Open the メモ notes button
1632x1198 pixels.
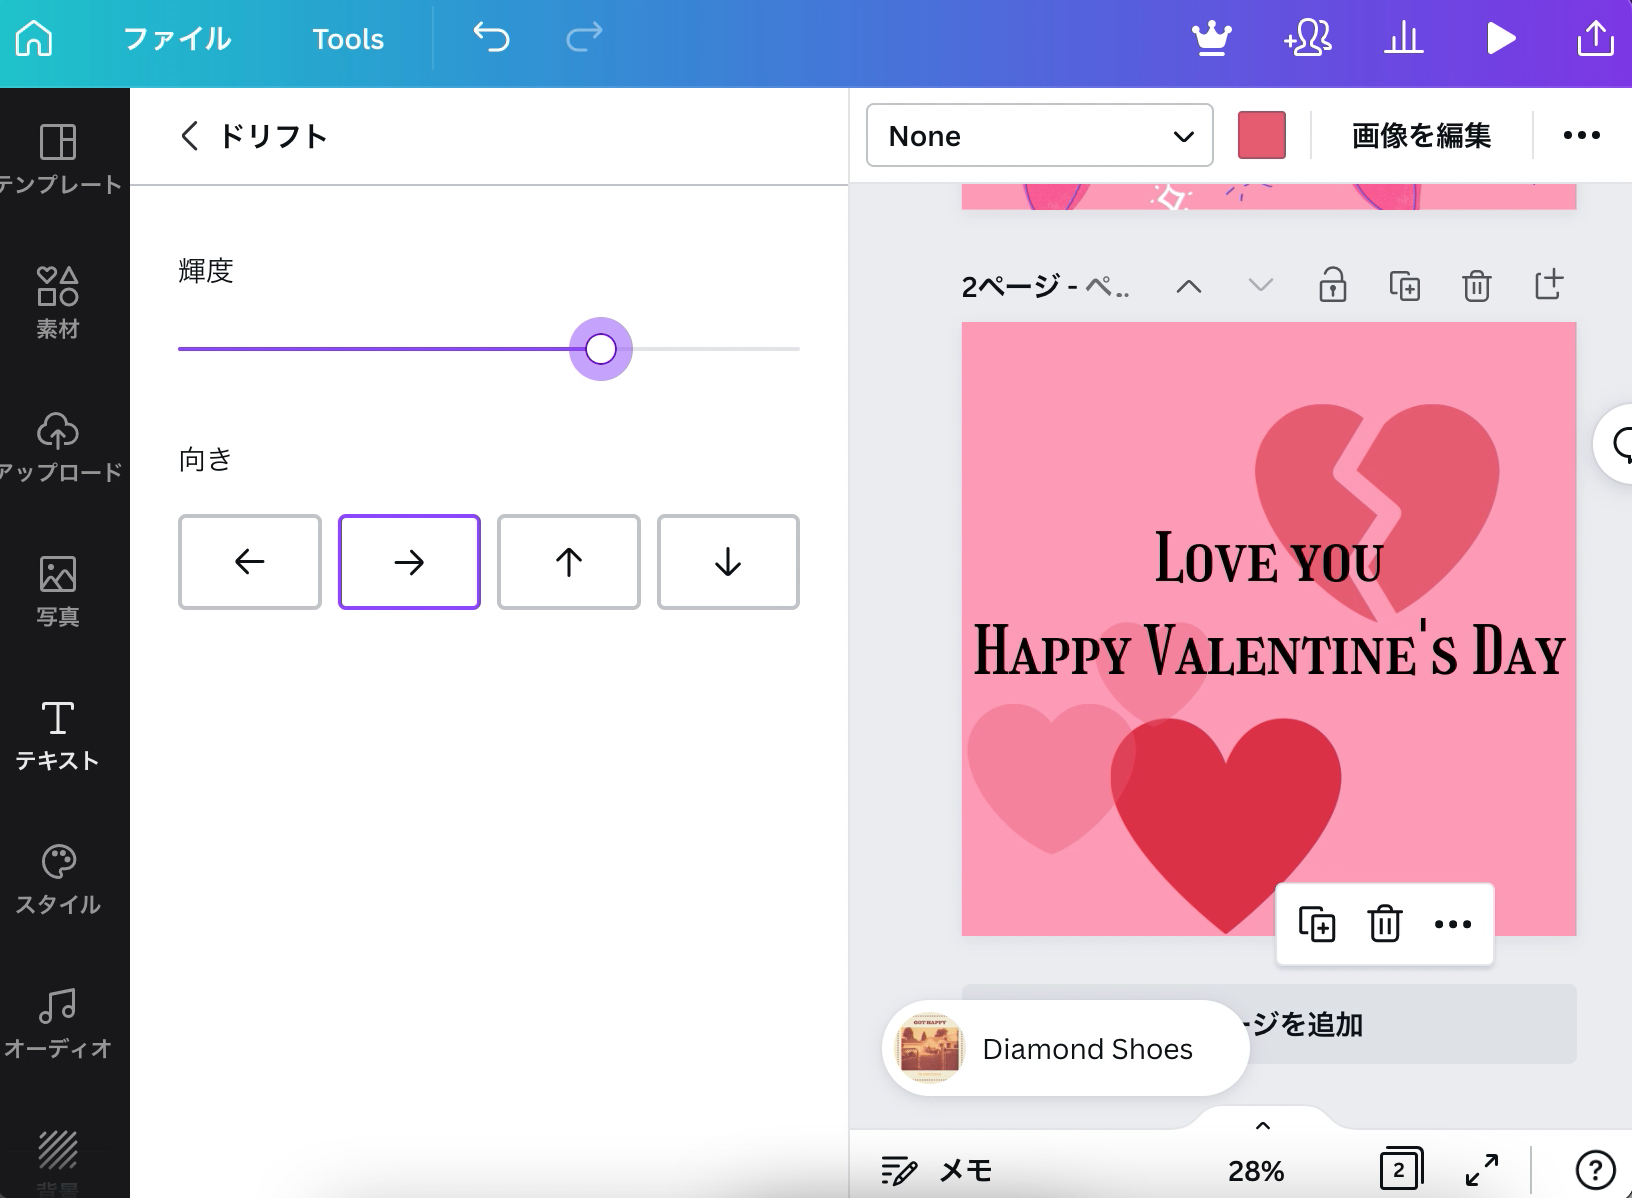click(936, 1170)
